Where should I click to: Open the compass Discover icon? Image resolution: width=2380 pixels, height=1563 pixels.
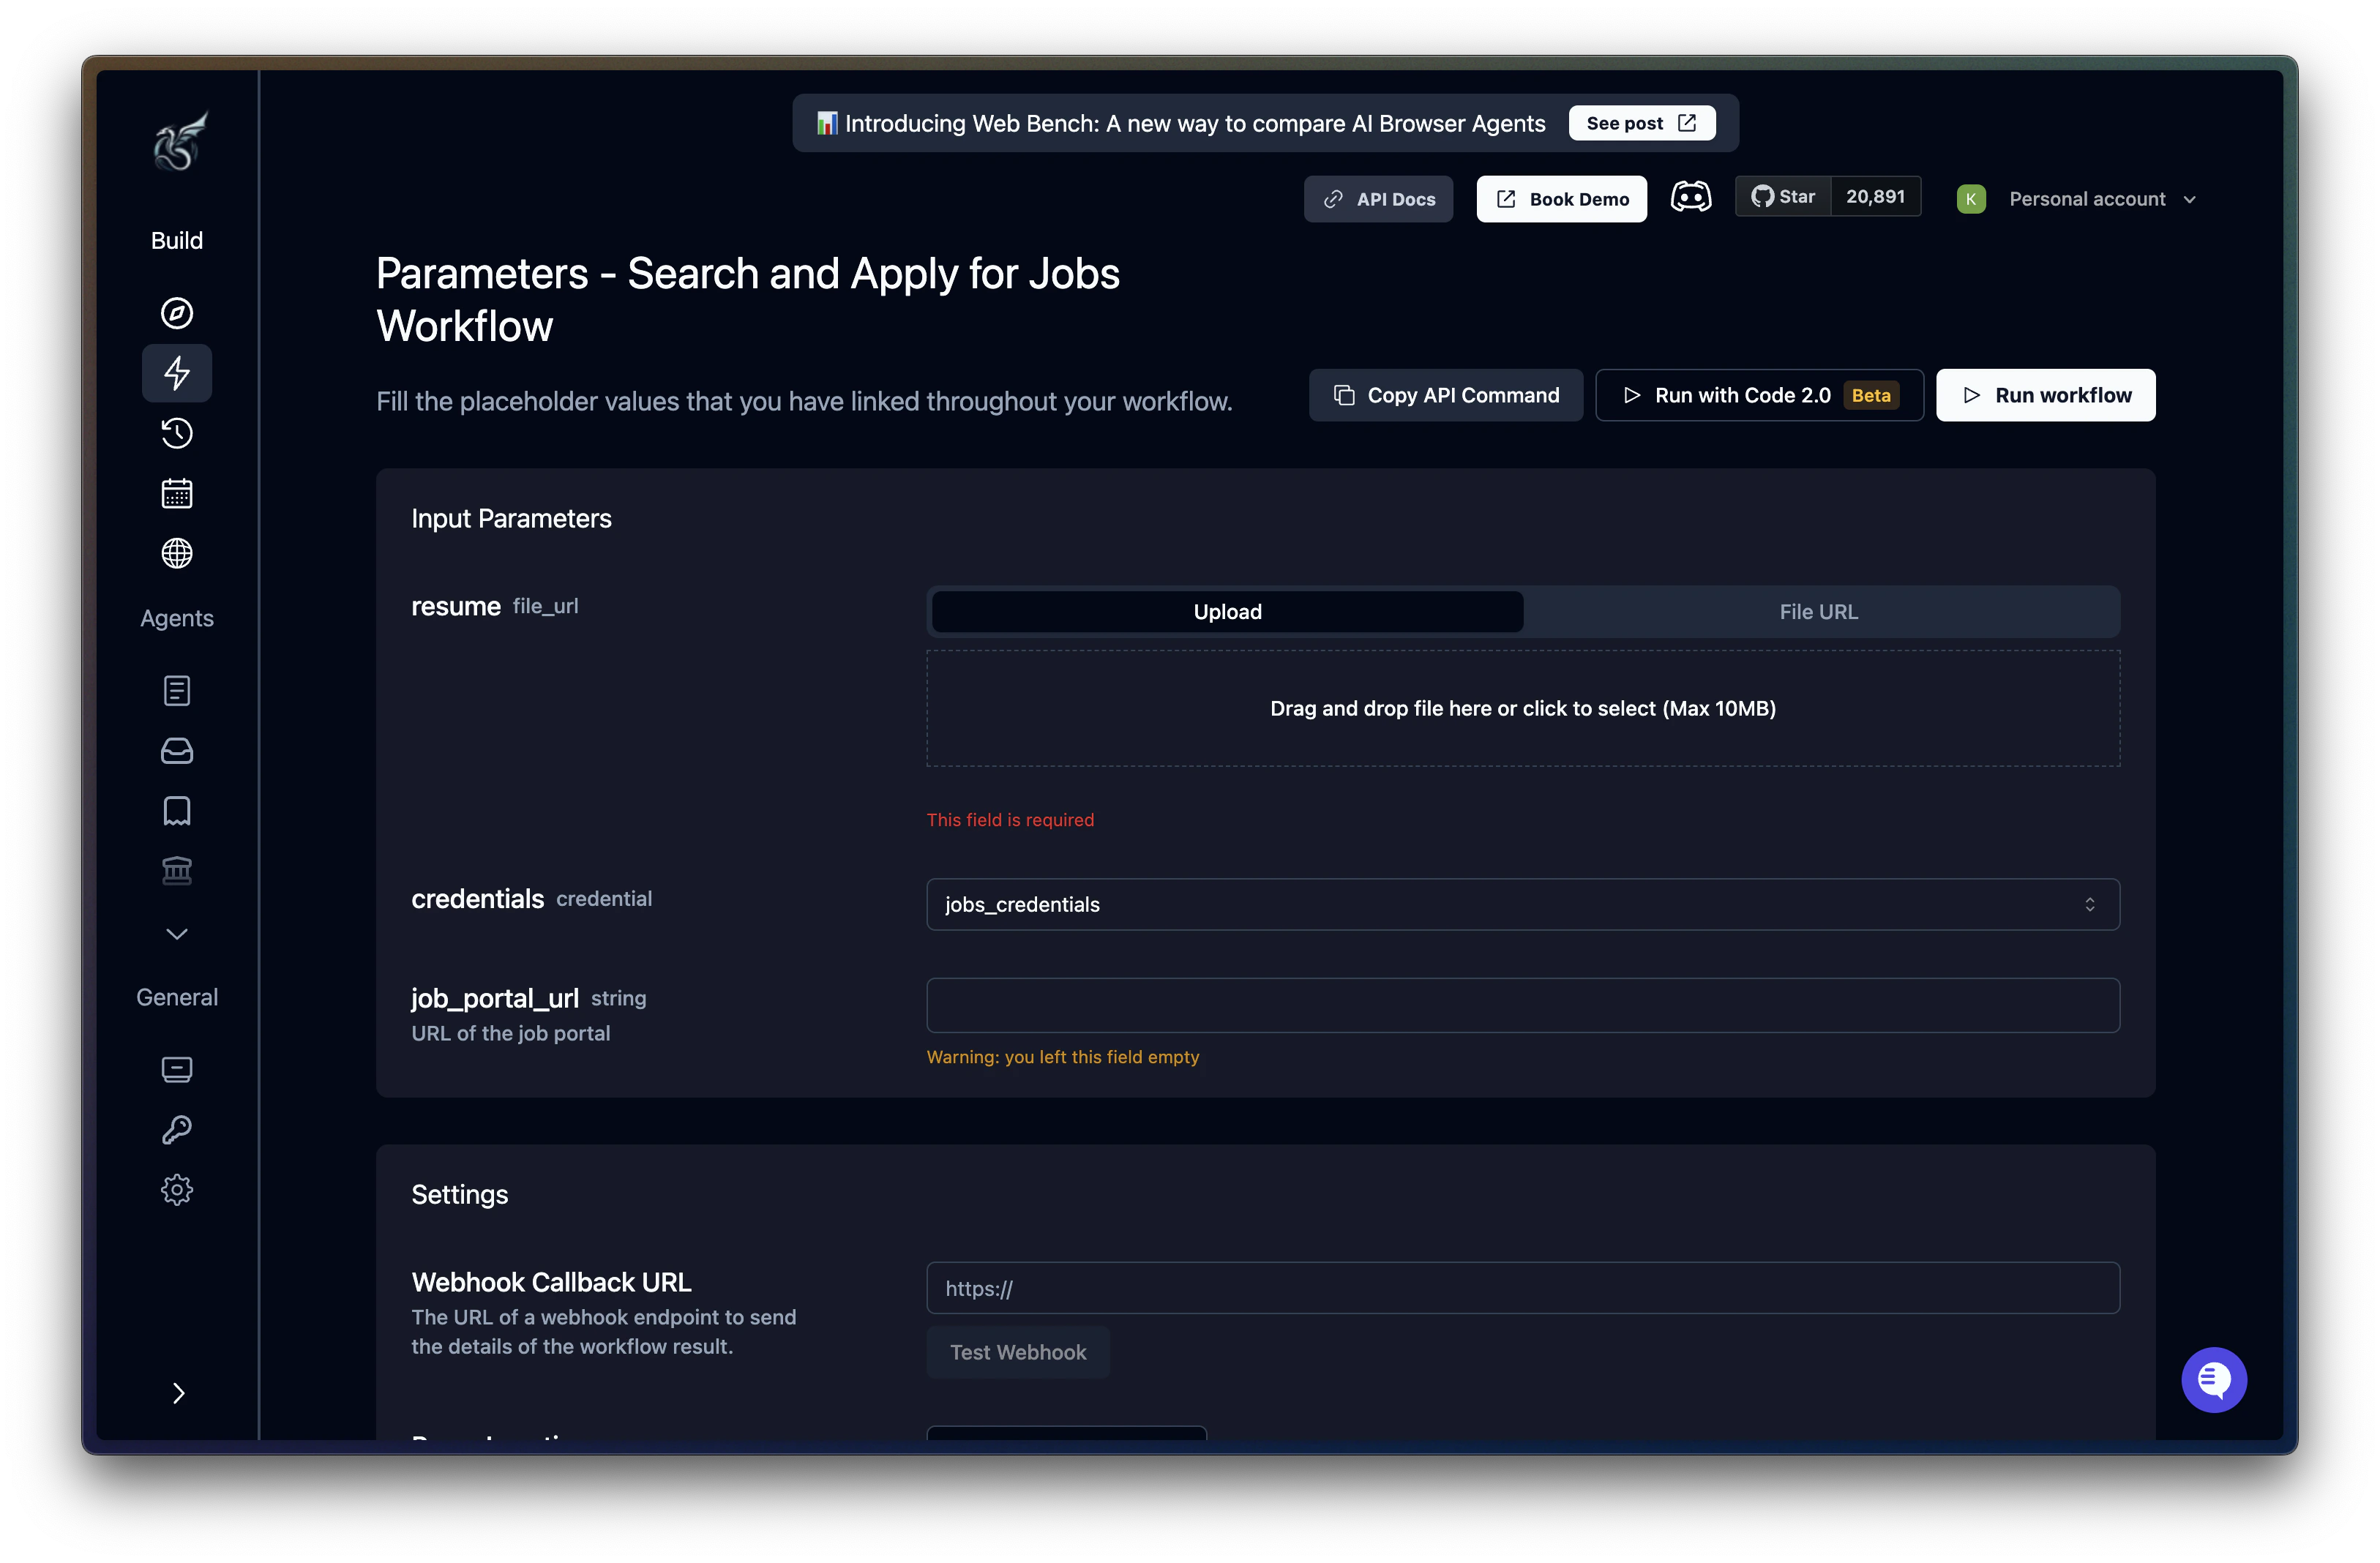pyautogui.click(x=177, y=312)
